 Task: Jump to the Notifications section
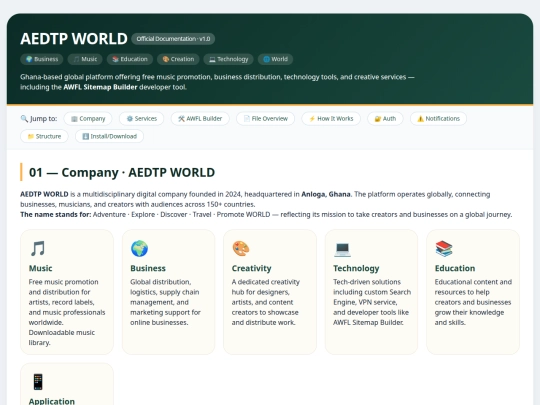point(438,118)
